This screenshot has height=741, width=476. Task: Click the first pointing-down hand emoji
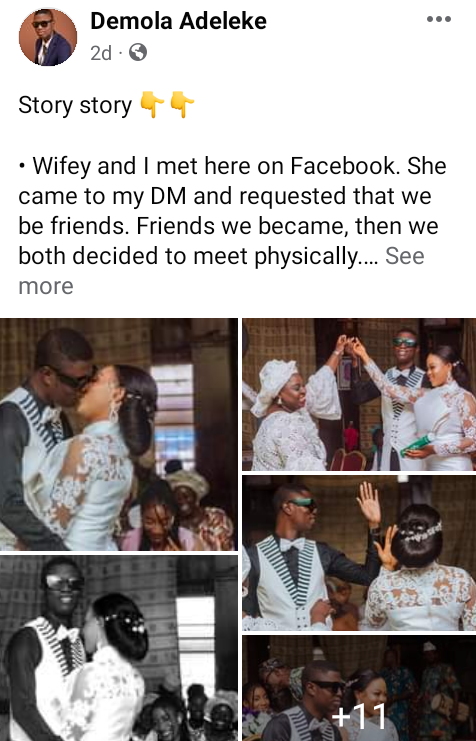click(x=152, y=104)
